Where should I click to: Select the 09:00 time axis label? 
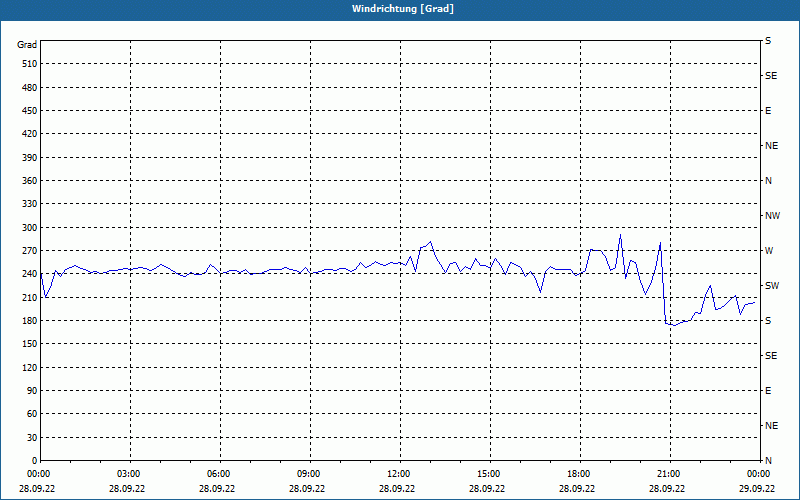point(310,474)
